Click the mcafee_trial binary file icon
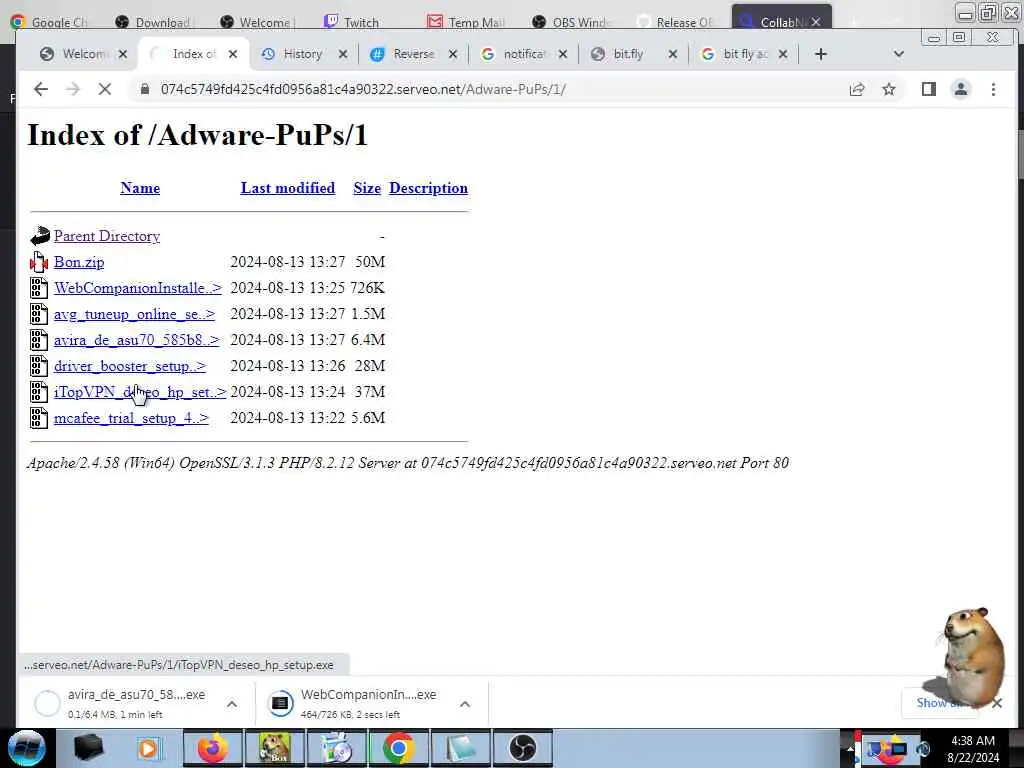The height and width of the screenshot is (768, 1024). (x=39, y=418)
